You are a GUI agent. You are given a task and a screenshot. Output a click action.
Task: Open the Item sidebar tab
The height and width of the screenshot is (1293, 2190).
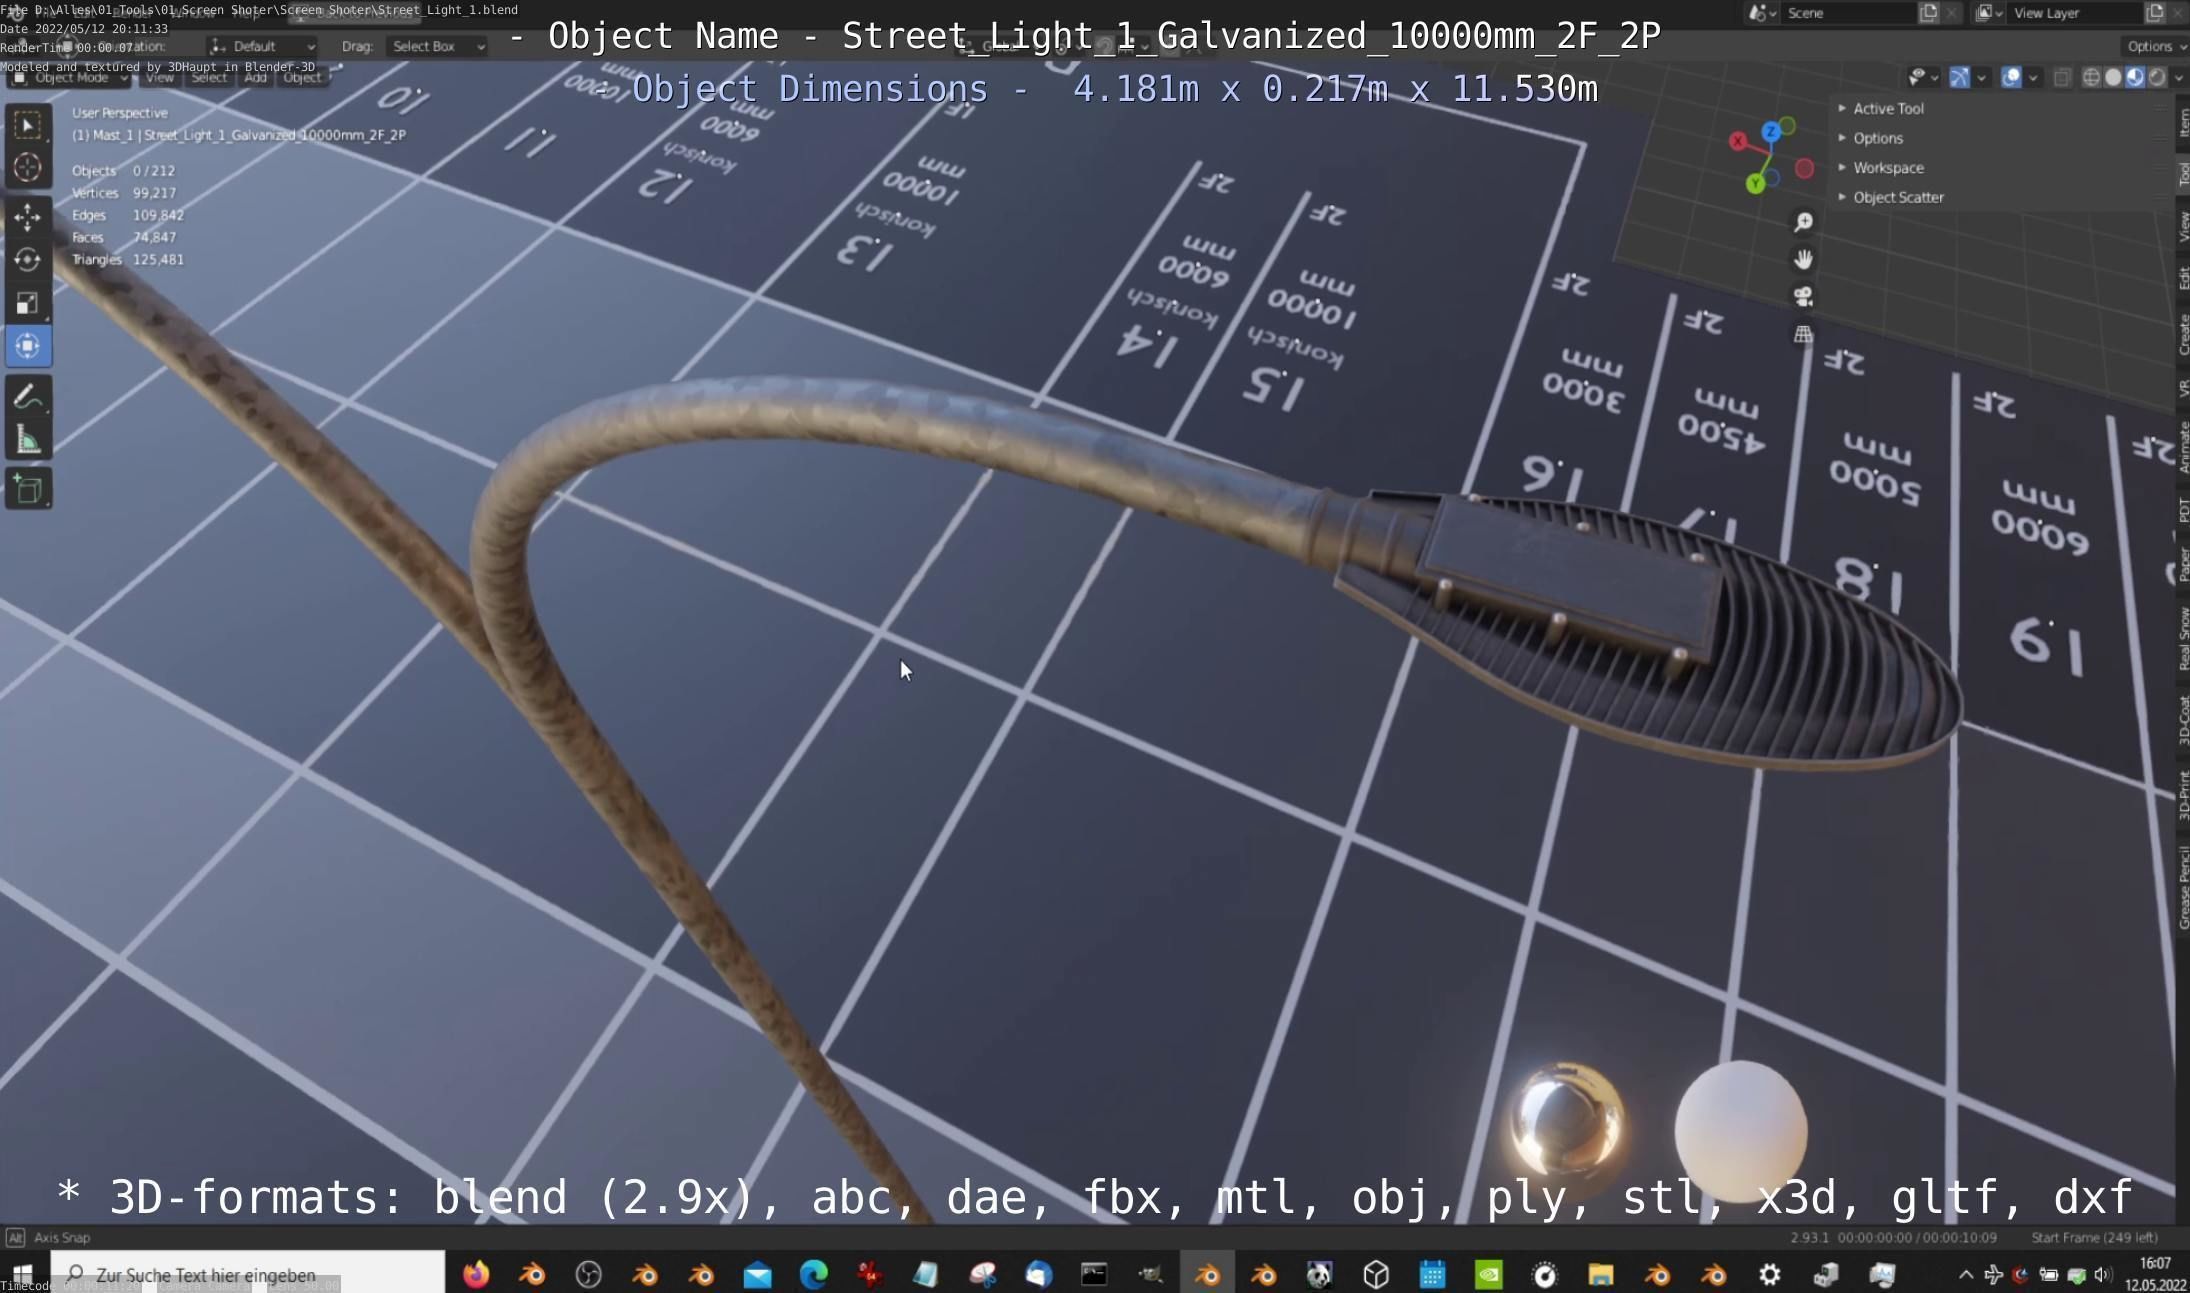pos(2182,122)
